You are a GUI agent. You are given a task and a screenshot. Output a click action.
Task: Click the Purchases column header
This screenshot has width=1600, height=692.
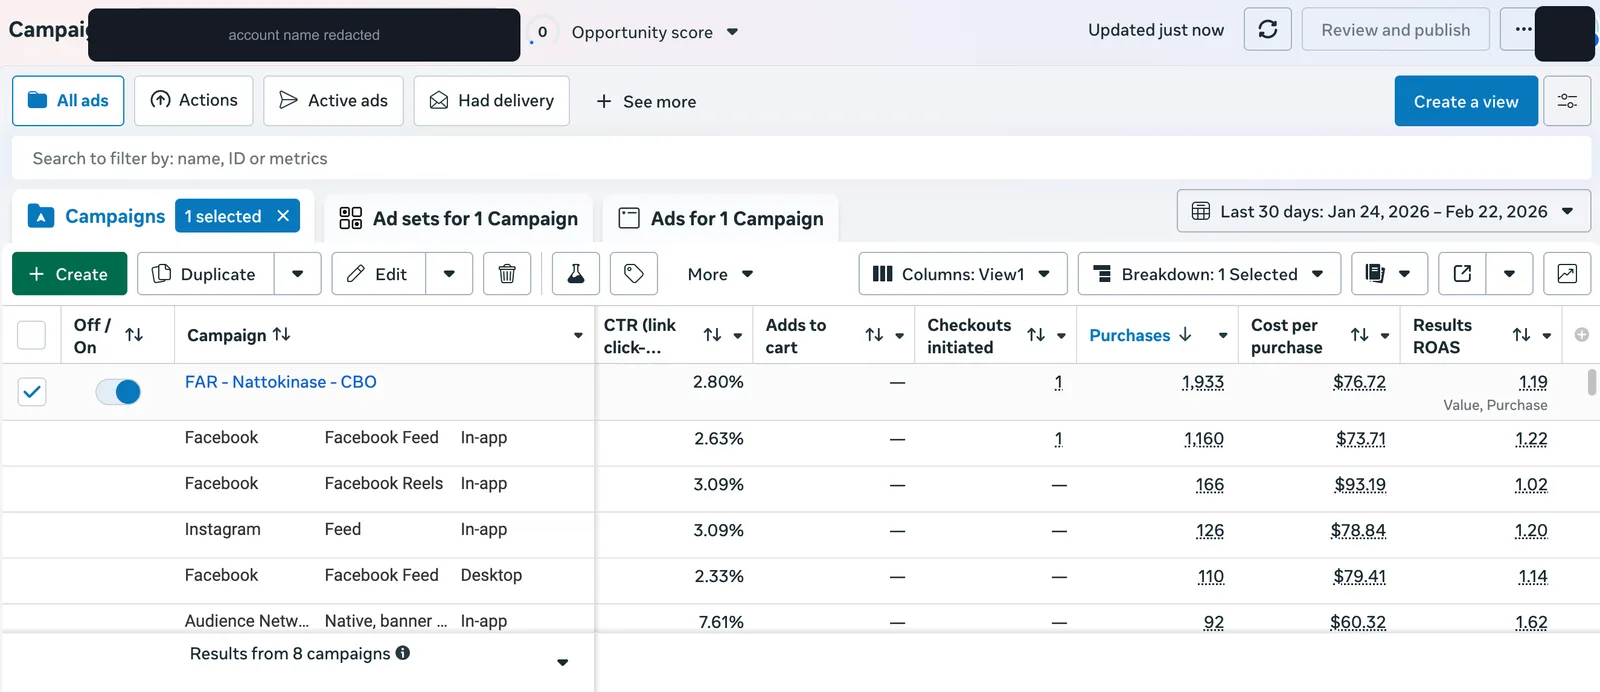point(1129,335)
